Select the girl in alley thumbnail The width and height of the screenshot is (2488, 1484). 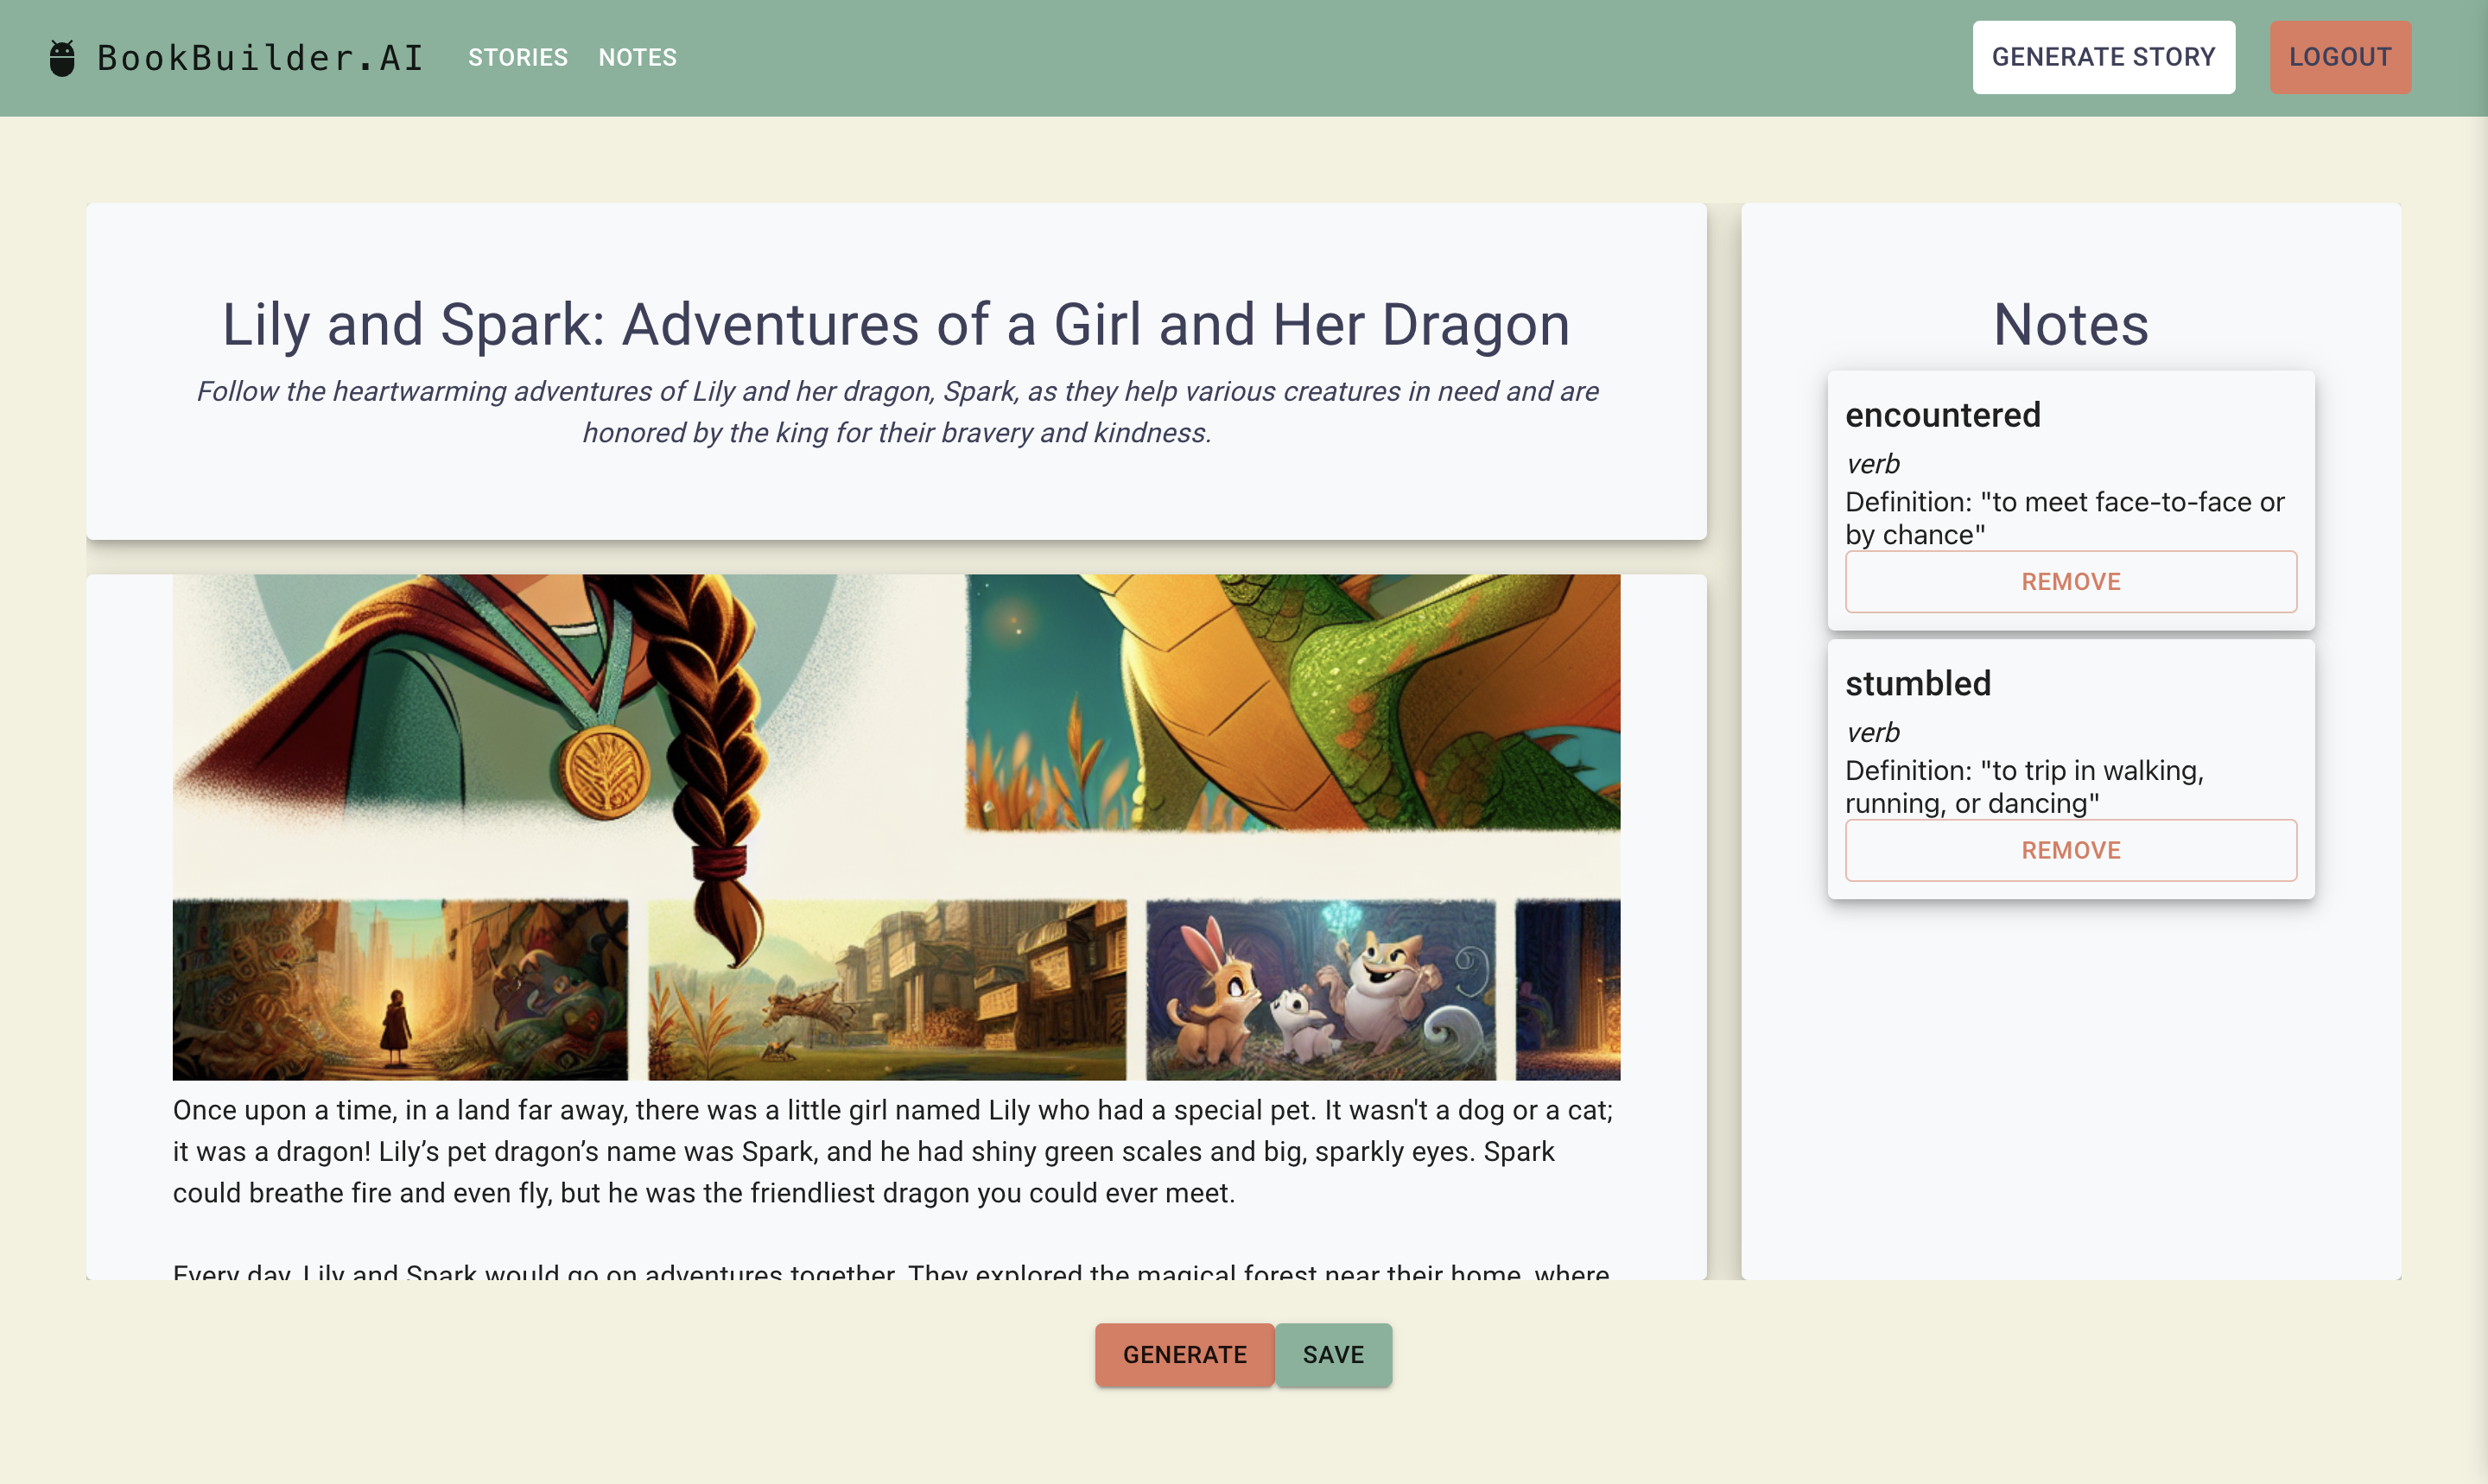400,990
